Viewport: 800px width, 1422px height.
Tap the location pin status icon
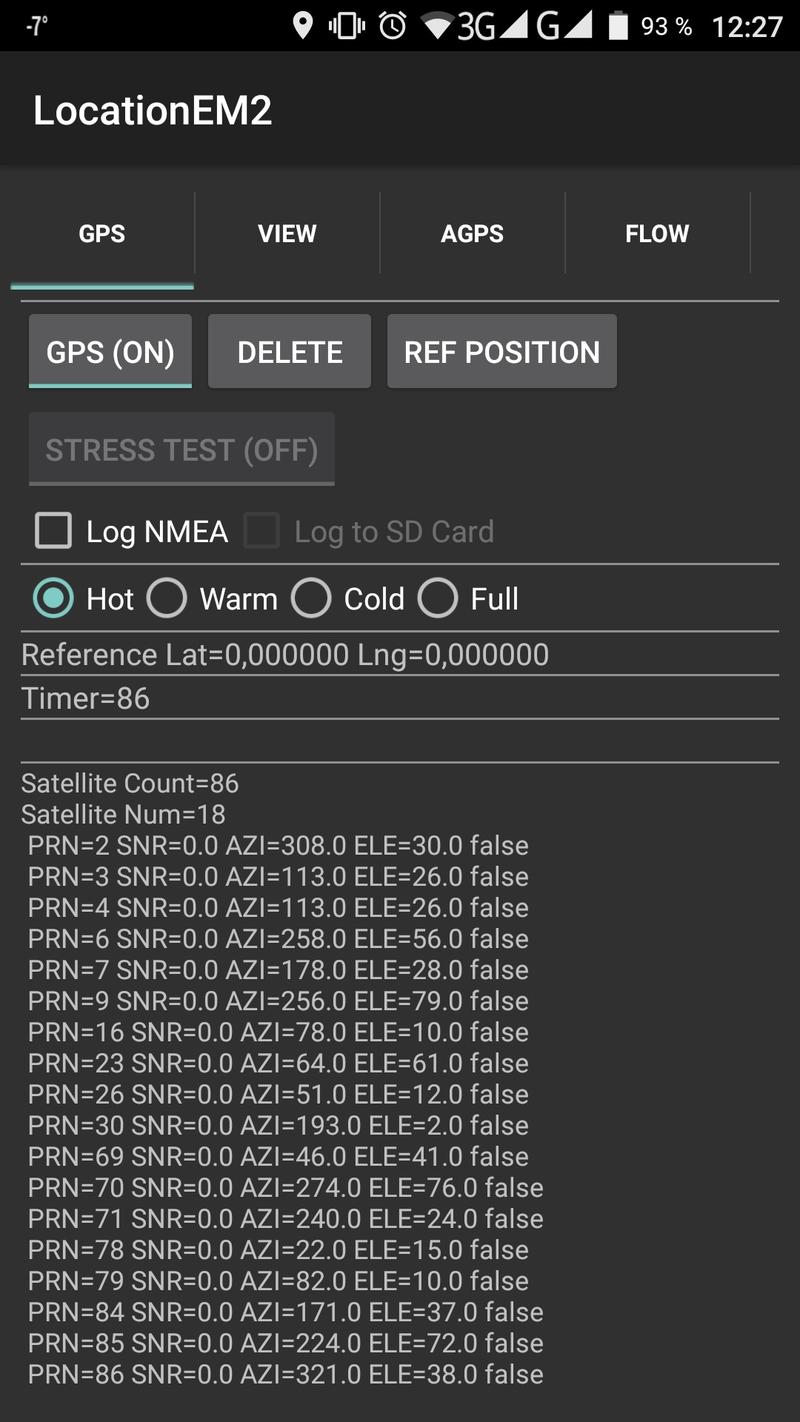click(302, 25)
